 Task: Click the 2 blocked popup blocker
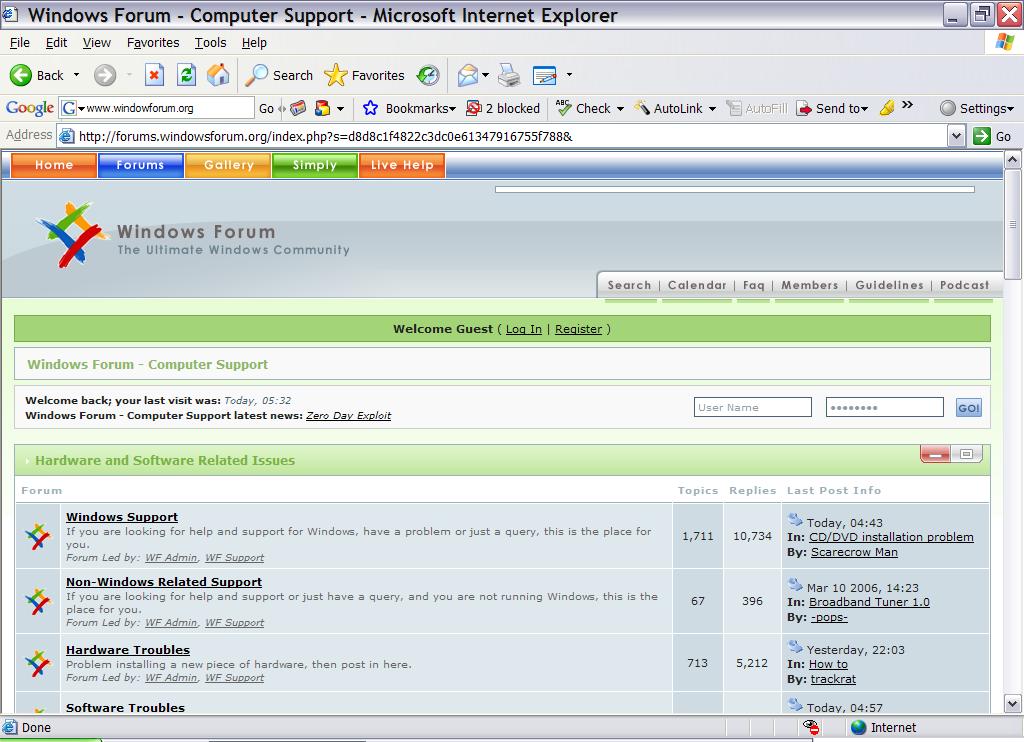point(503,108)
